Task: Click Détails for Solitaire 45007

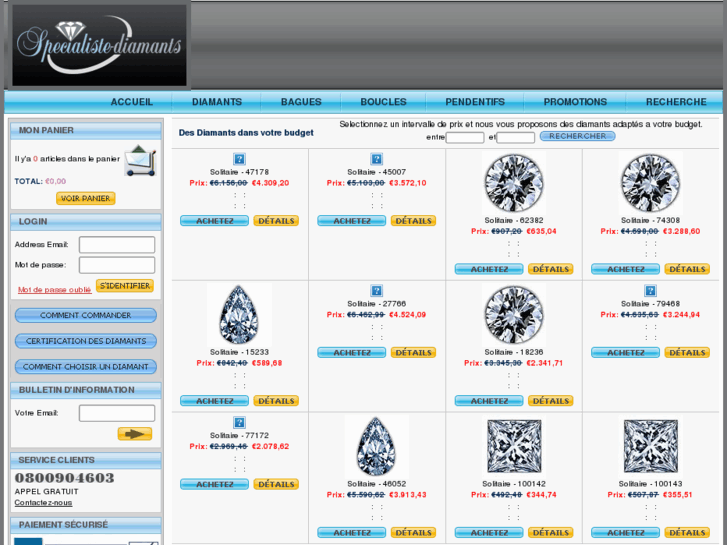Action: click(x=413, y=221)
